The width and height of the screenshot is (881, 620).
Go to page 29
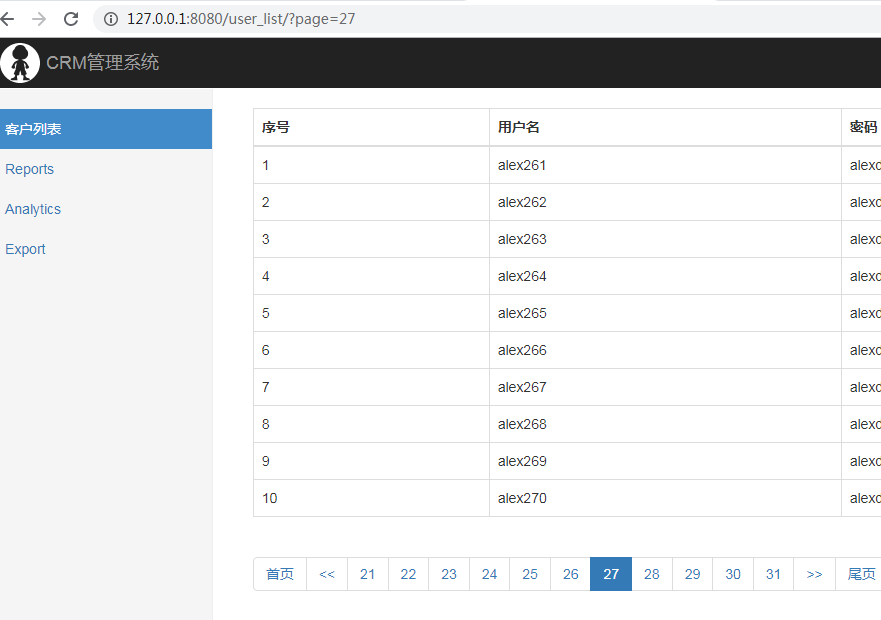pos(692,574)
